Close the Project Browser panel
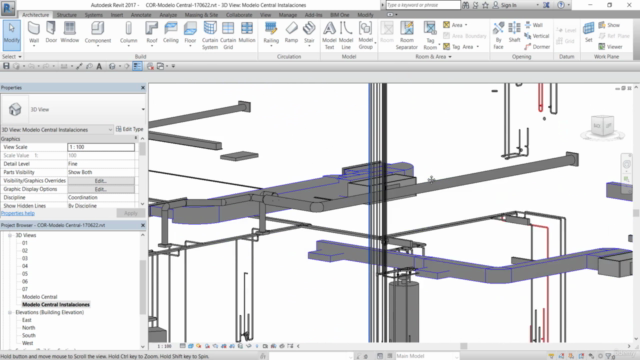This screenshot has width=640, height=360. click(143, 225)
